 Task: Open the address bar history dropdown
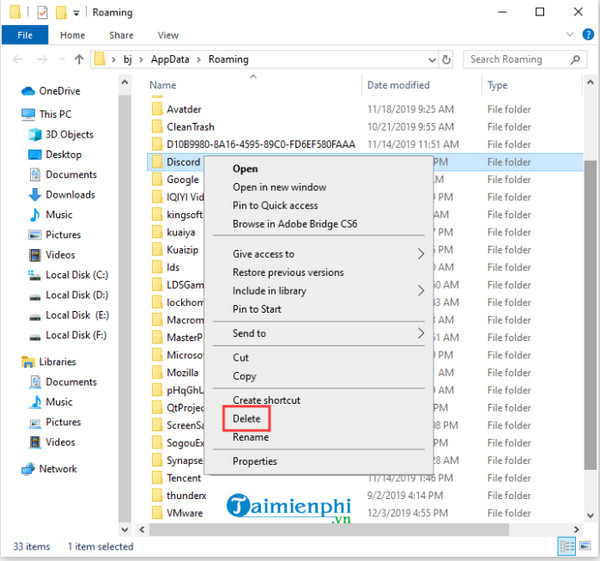coord(432,60)
